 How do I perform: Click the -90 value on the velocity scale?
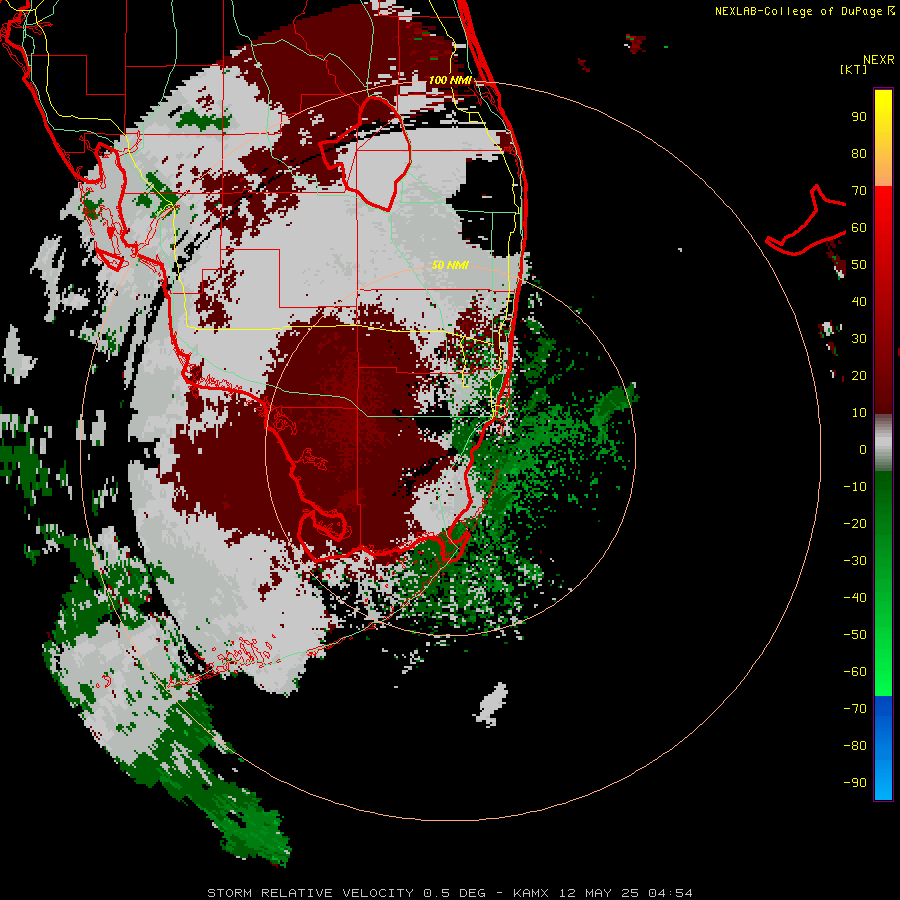point(855,783)
